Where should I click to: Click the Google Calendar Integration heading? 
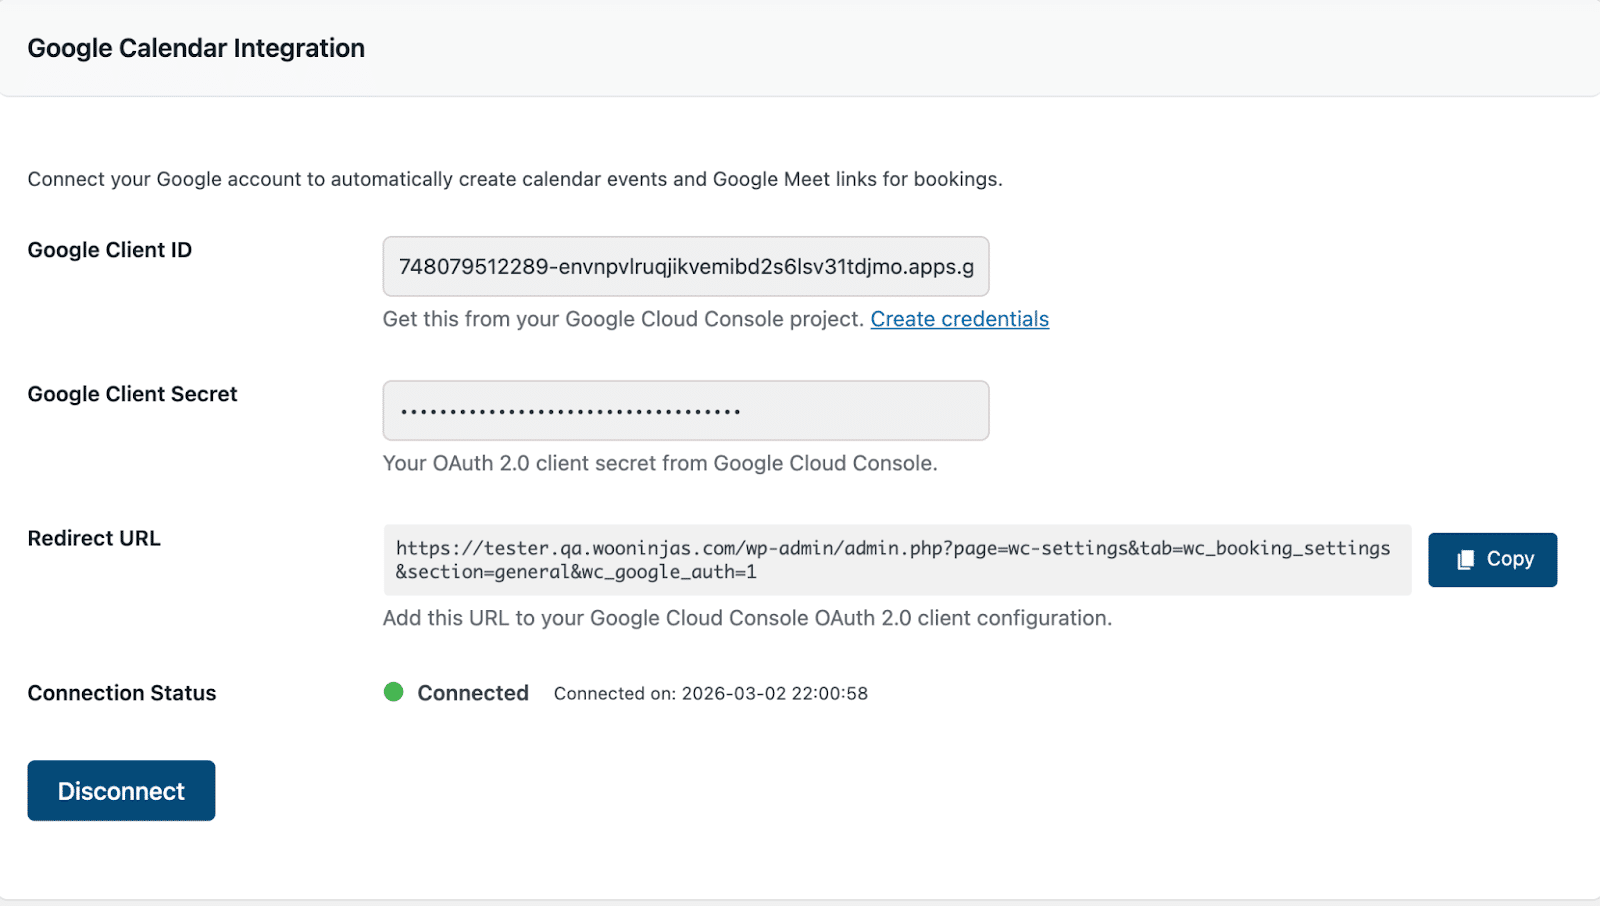pos(196,48)
